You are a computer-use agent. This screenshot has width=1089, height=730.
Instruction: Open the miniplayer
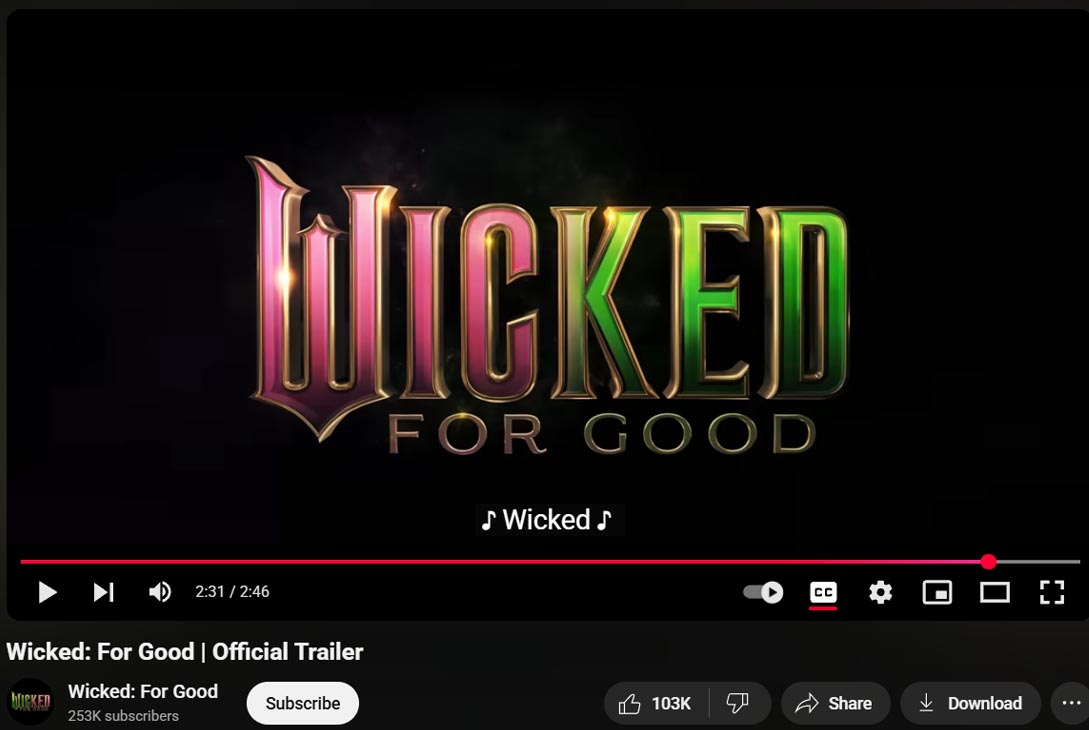tap(937, 592)
